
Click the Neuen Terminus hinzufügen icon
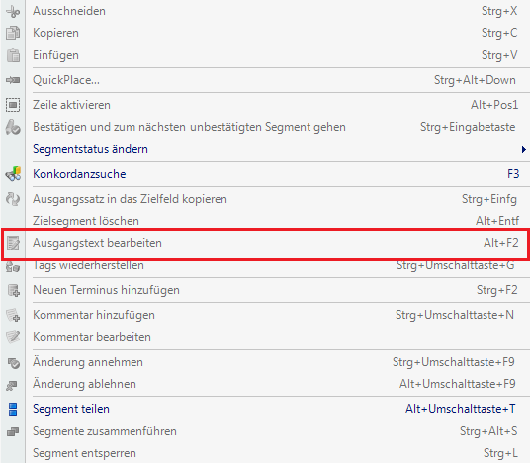pyautogui.click(x=14, y=290)
